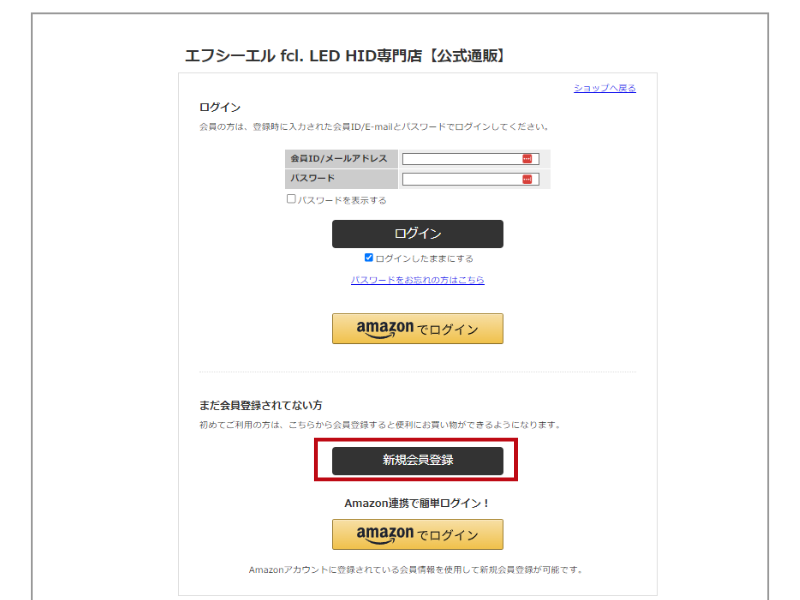Click the dark ログイン button
This screenshot has height=600, width=800.
coord(417,234)
